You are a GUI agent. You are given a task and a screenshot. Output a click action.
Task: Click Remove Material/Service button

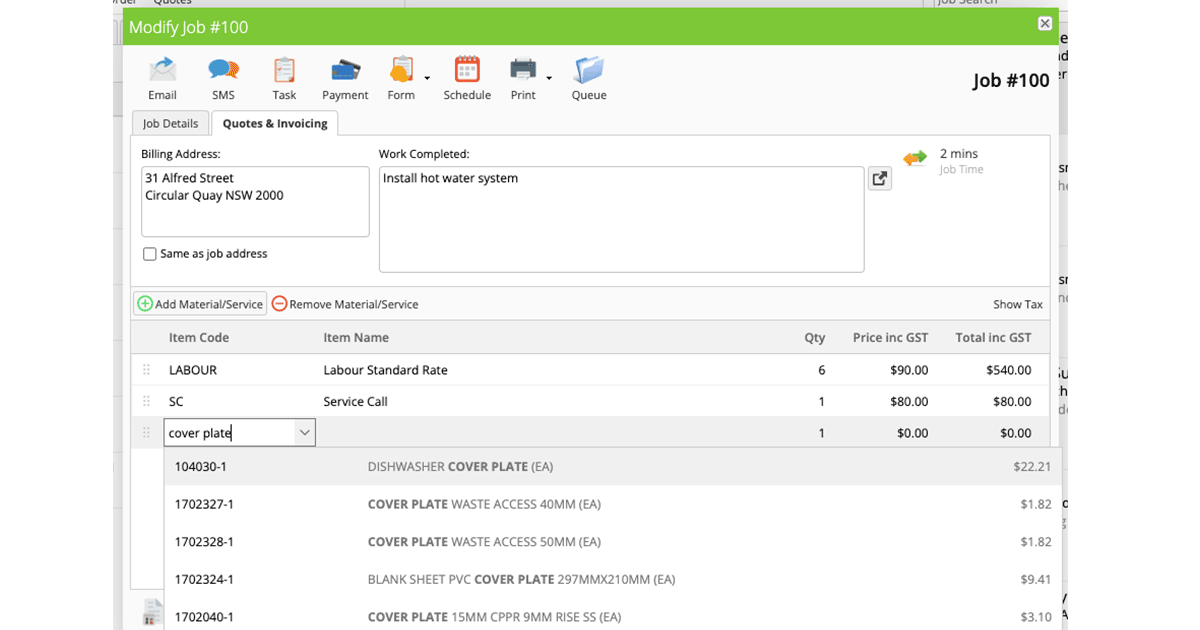pos(345,304)
